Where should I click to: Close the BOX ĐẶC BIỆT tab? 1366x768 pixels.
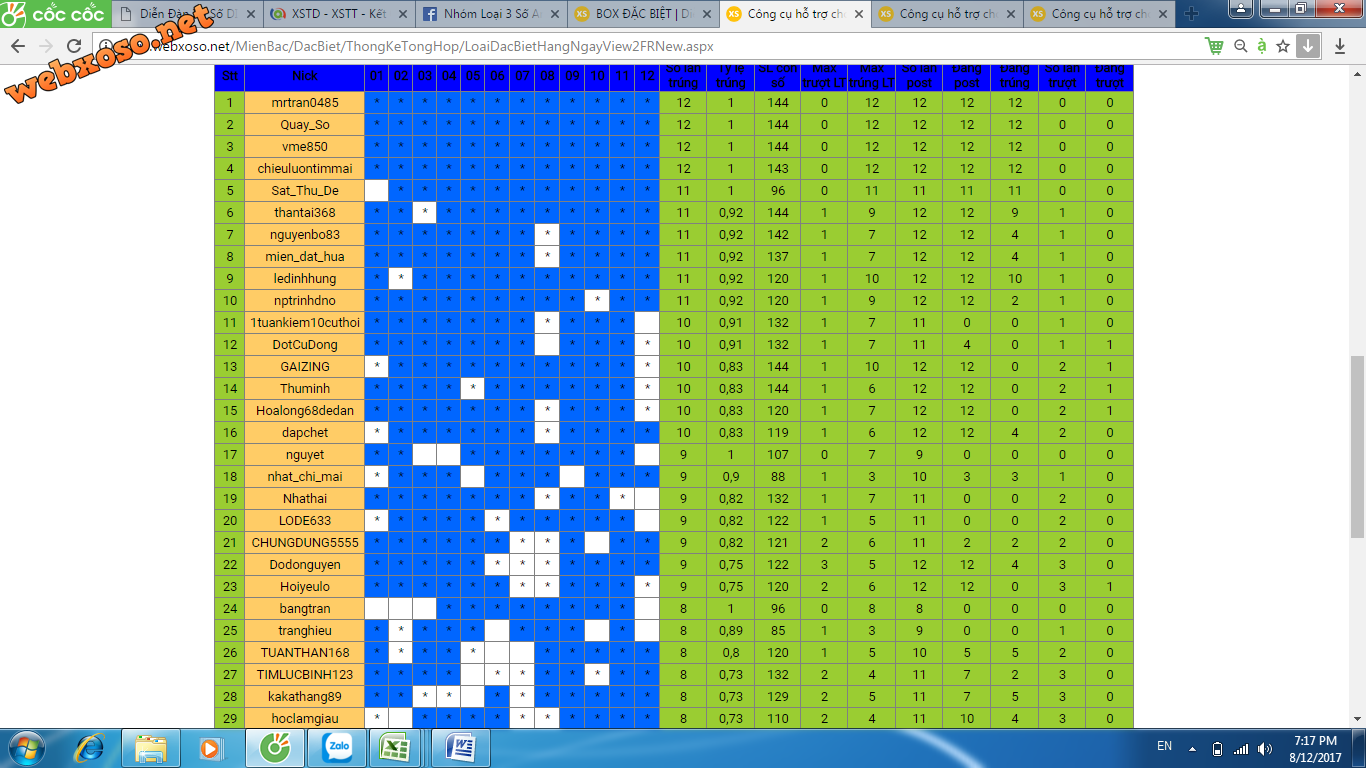coord(705,14)
